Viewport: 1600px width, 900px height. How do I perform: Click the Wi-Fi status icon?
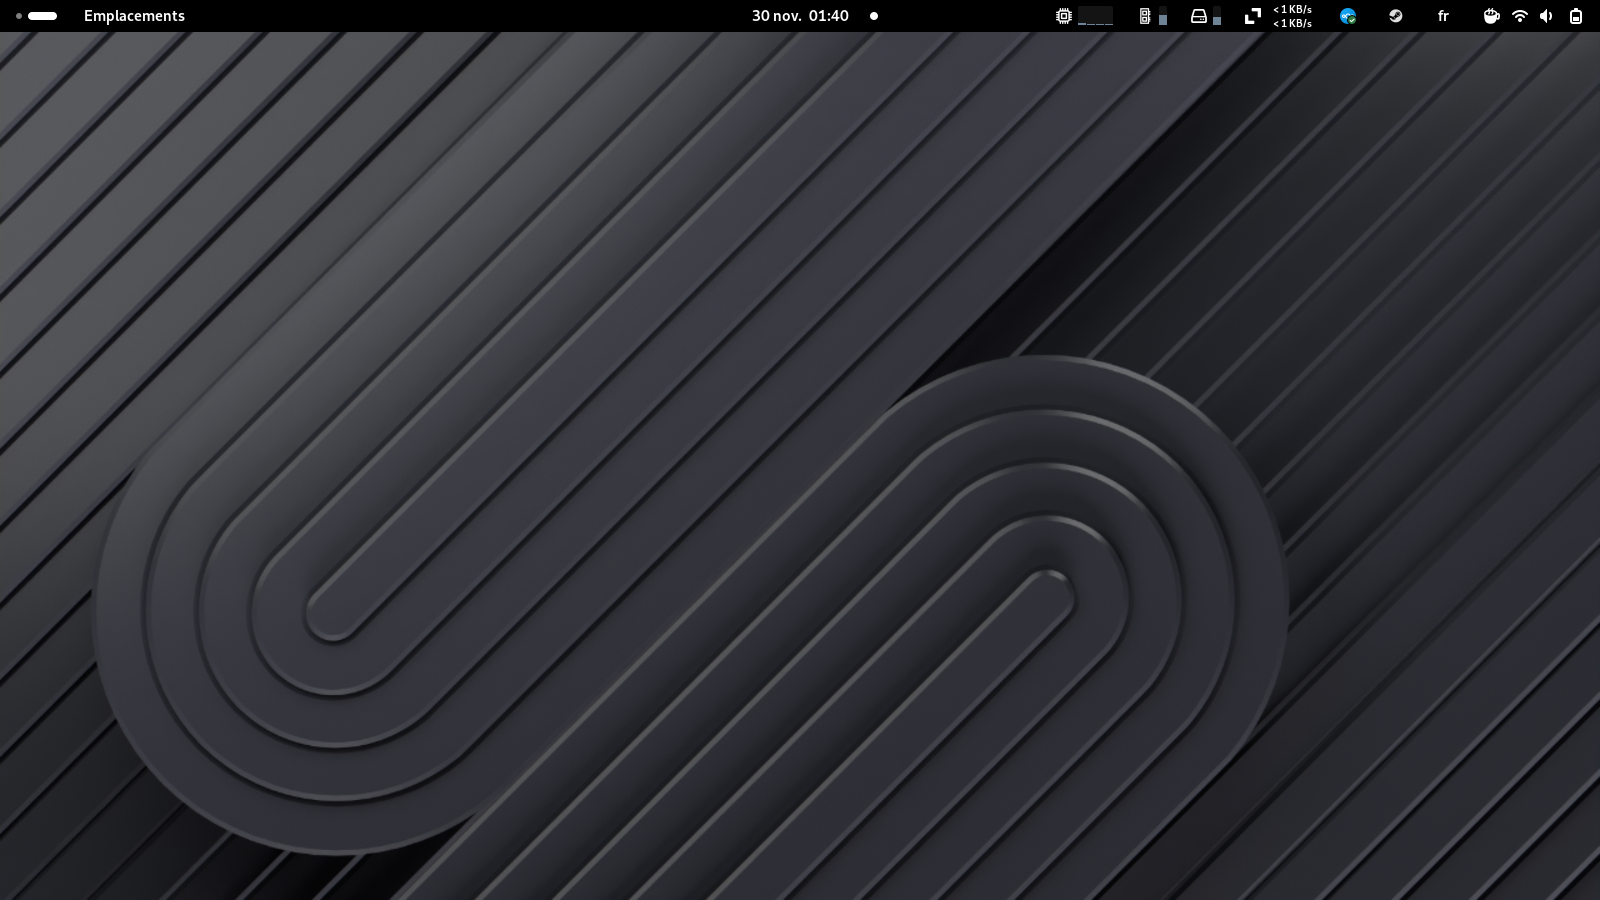pos(1520,16)
